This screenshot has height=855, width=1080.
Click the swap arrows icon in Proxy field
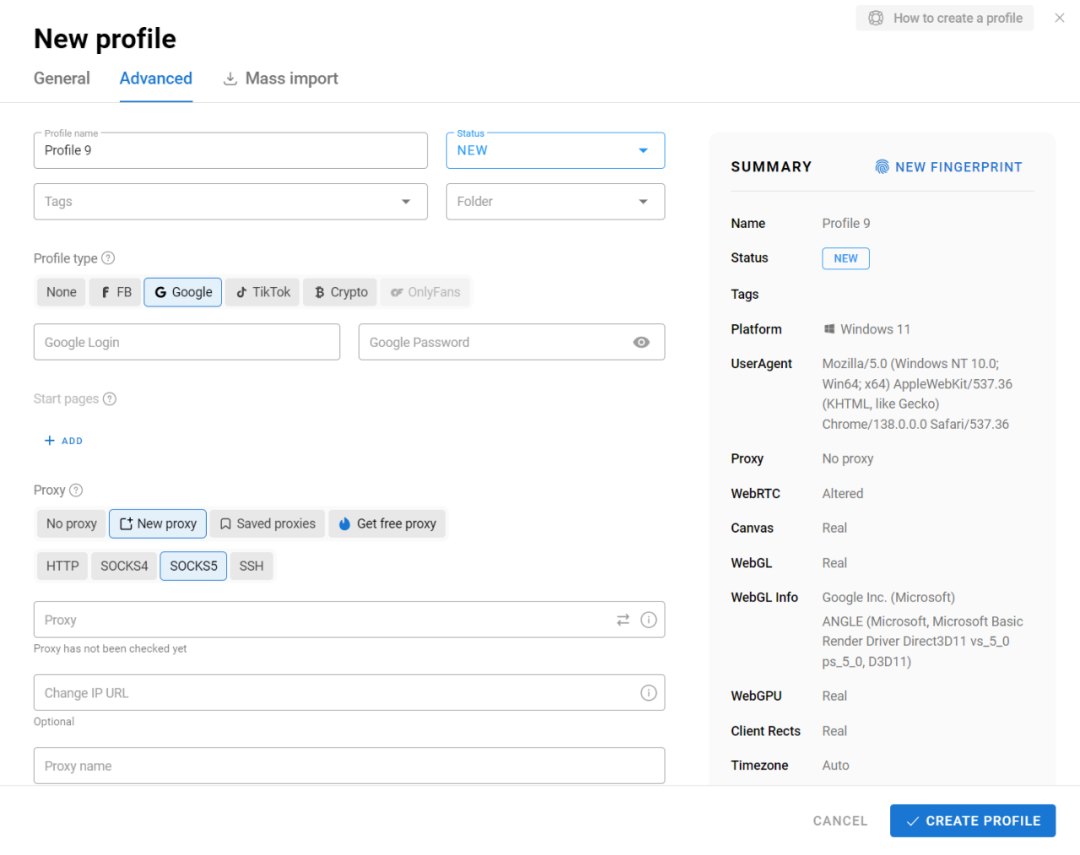click(x=623, y=620)
